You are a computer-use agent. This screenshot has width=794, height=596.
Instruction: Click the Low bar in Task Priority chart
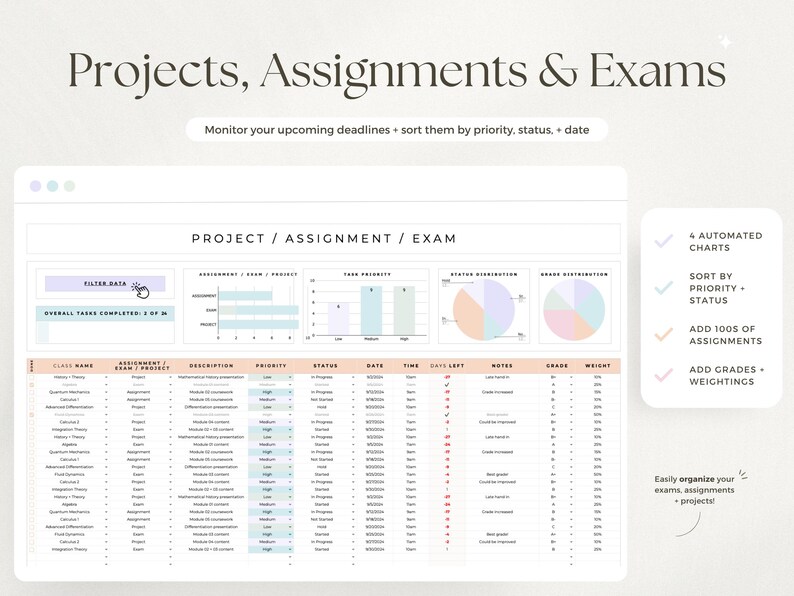pyautogui.click(x=338, y=319)
